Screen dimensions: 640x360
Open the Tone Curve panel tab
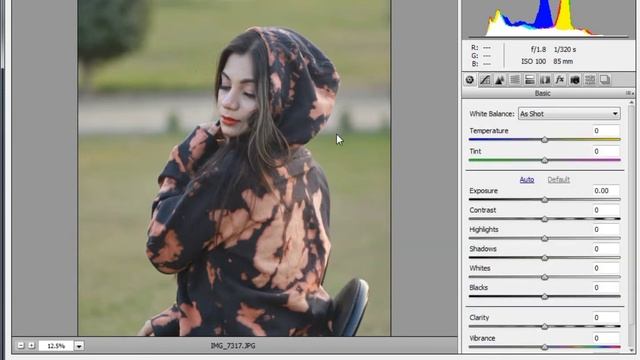[x=485, y=80]
